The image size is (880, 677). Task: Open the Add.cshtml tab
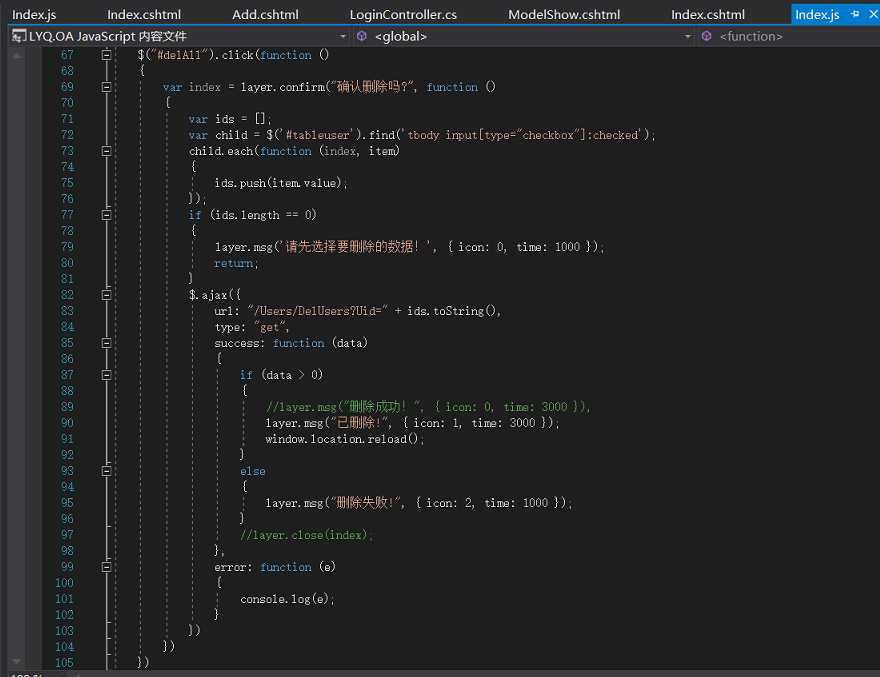click(x=265, y=15)
